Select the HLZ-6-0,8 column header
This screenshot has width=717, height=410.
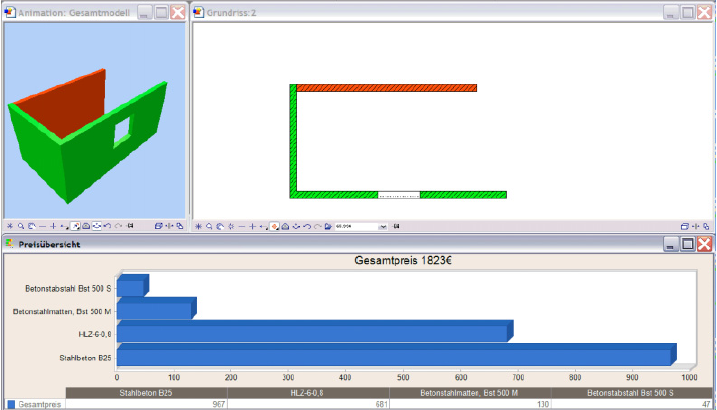point(307,393)
